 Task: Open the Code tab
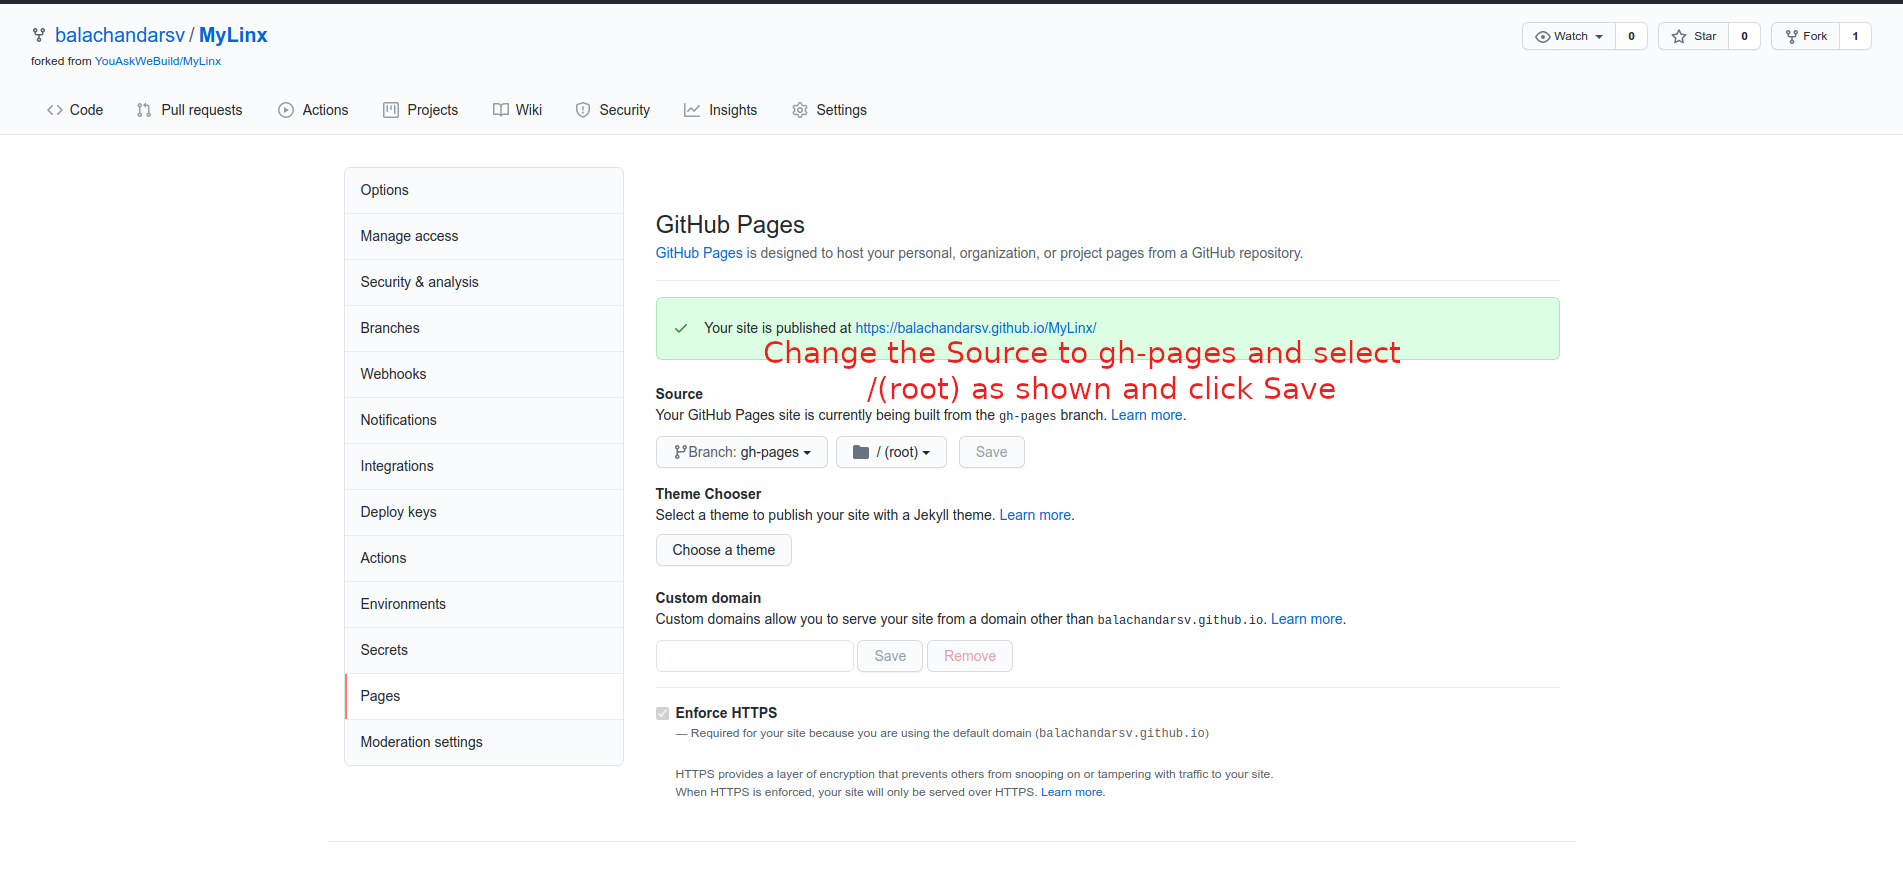click(75, 110)
